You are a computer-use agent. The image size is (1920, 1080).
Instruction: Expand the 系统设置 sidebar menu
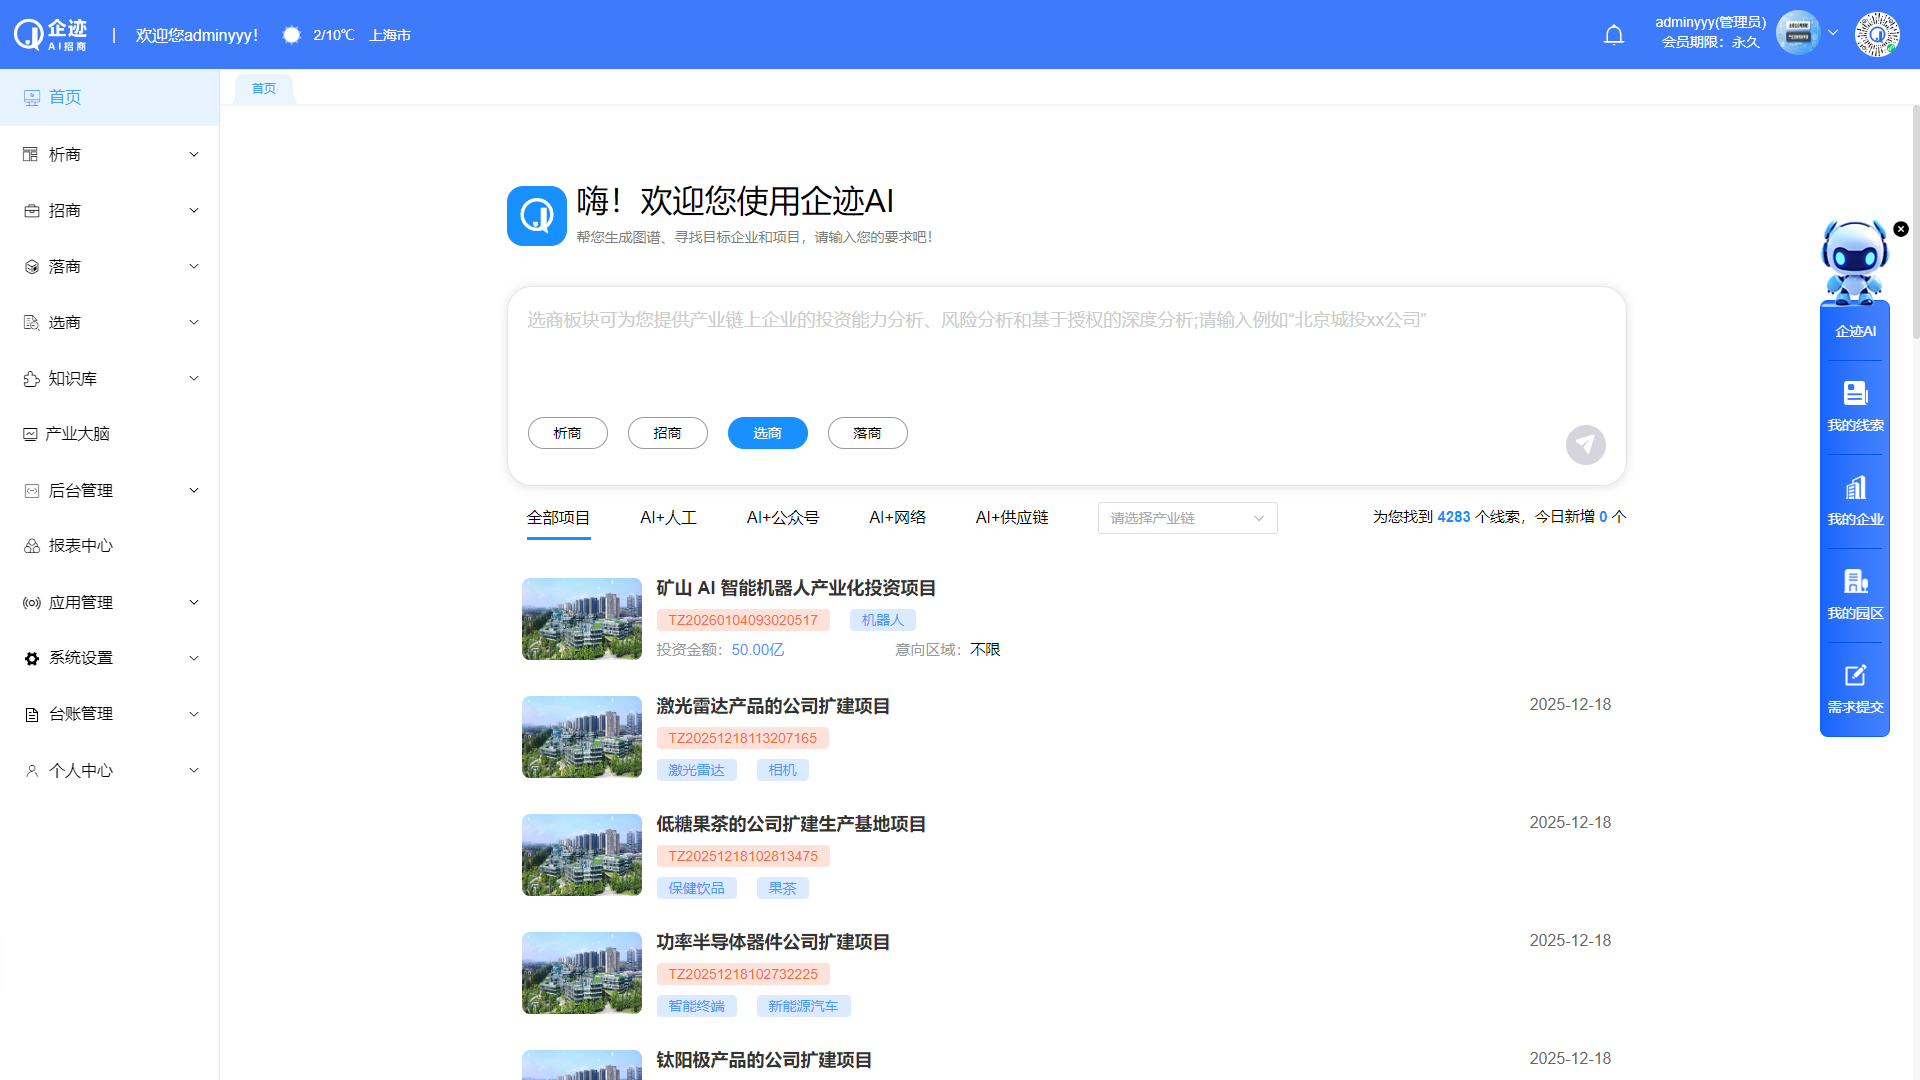(80, 657)
